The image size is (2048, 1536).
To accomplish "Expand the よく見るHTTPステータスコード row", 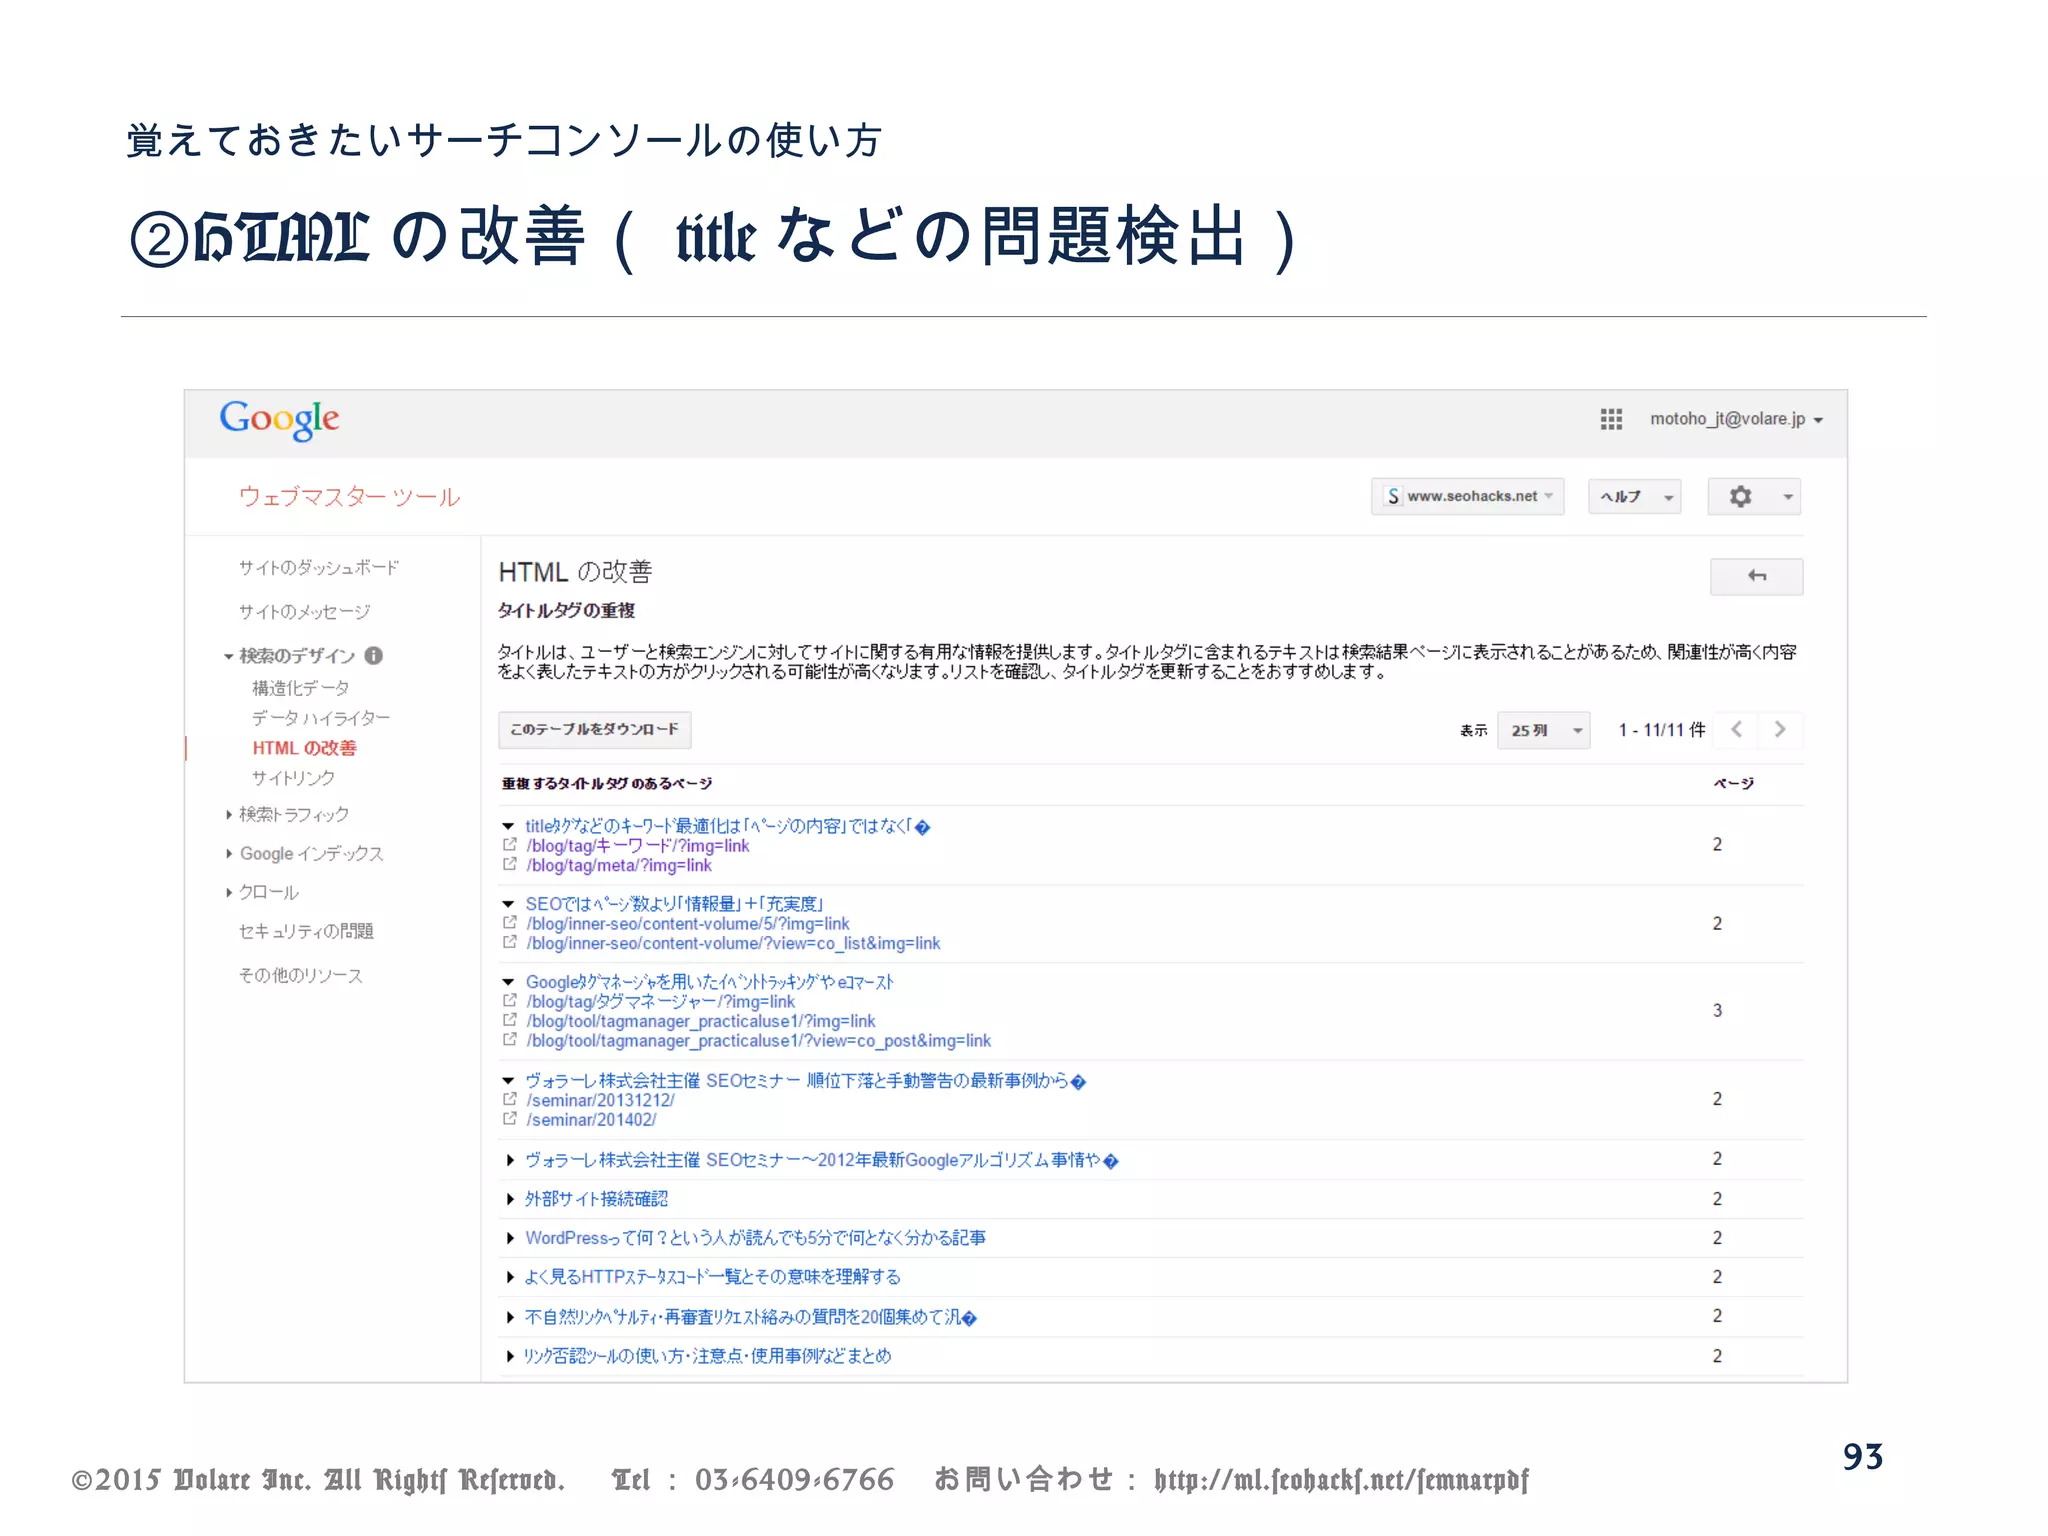I will coord(510,1277).
